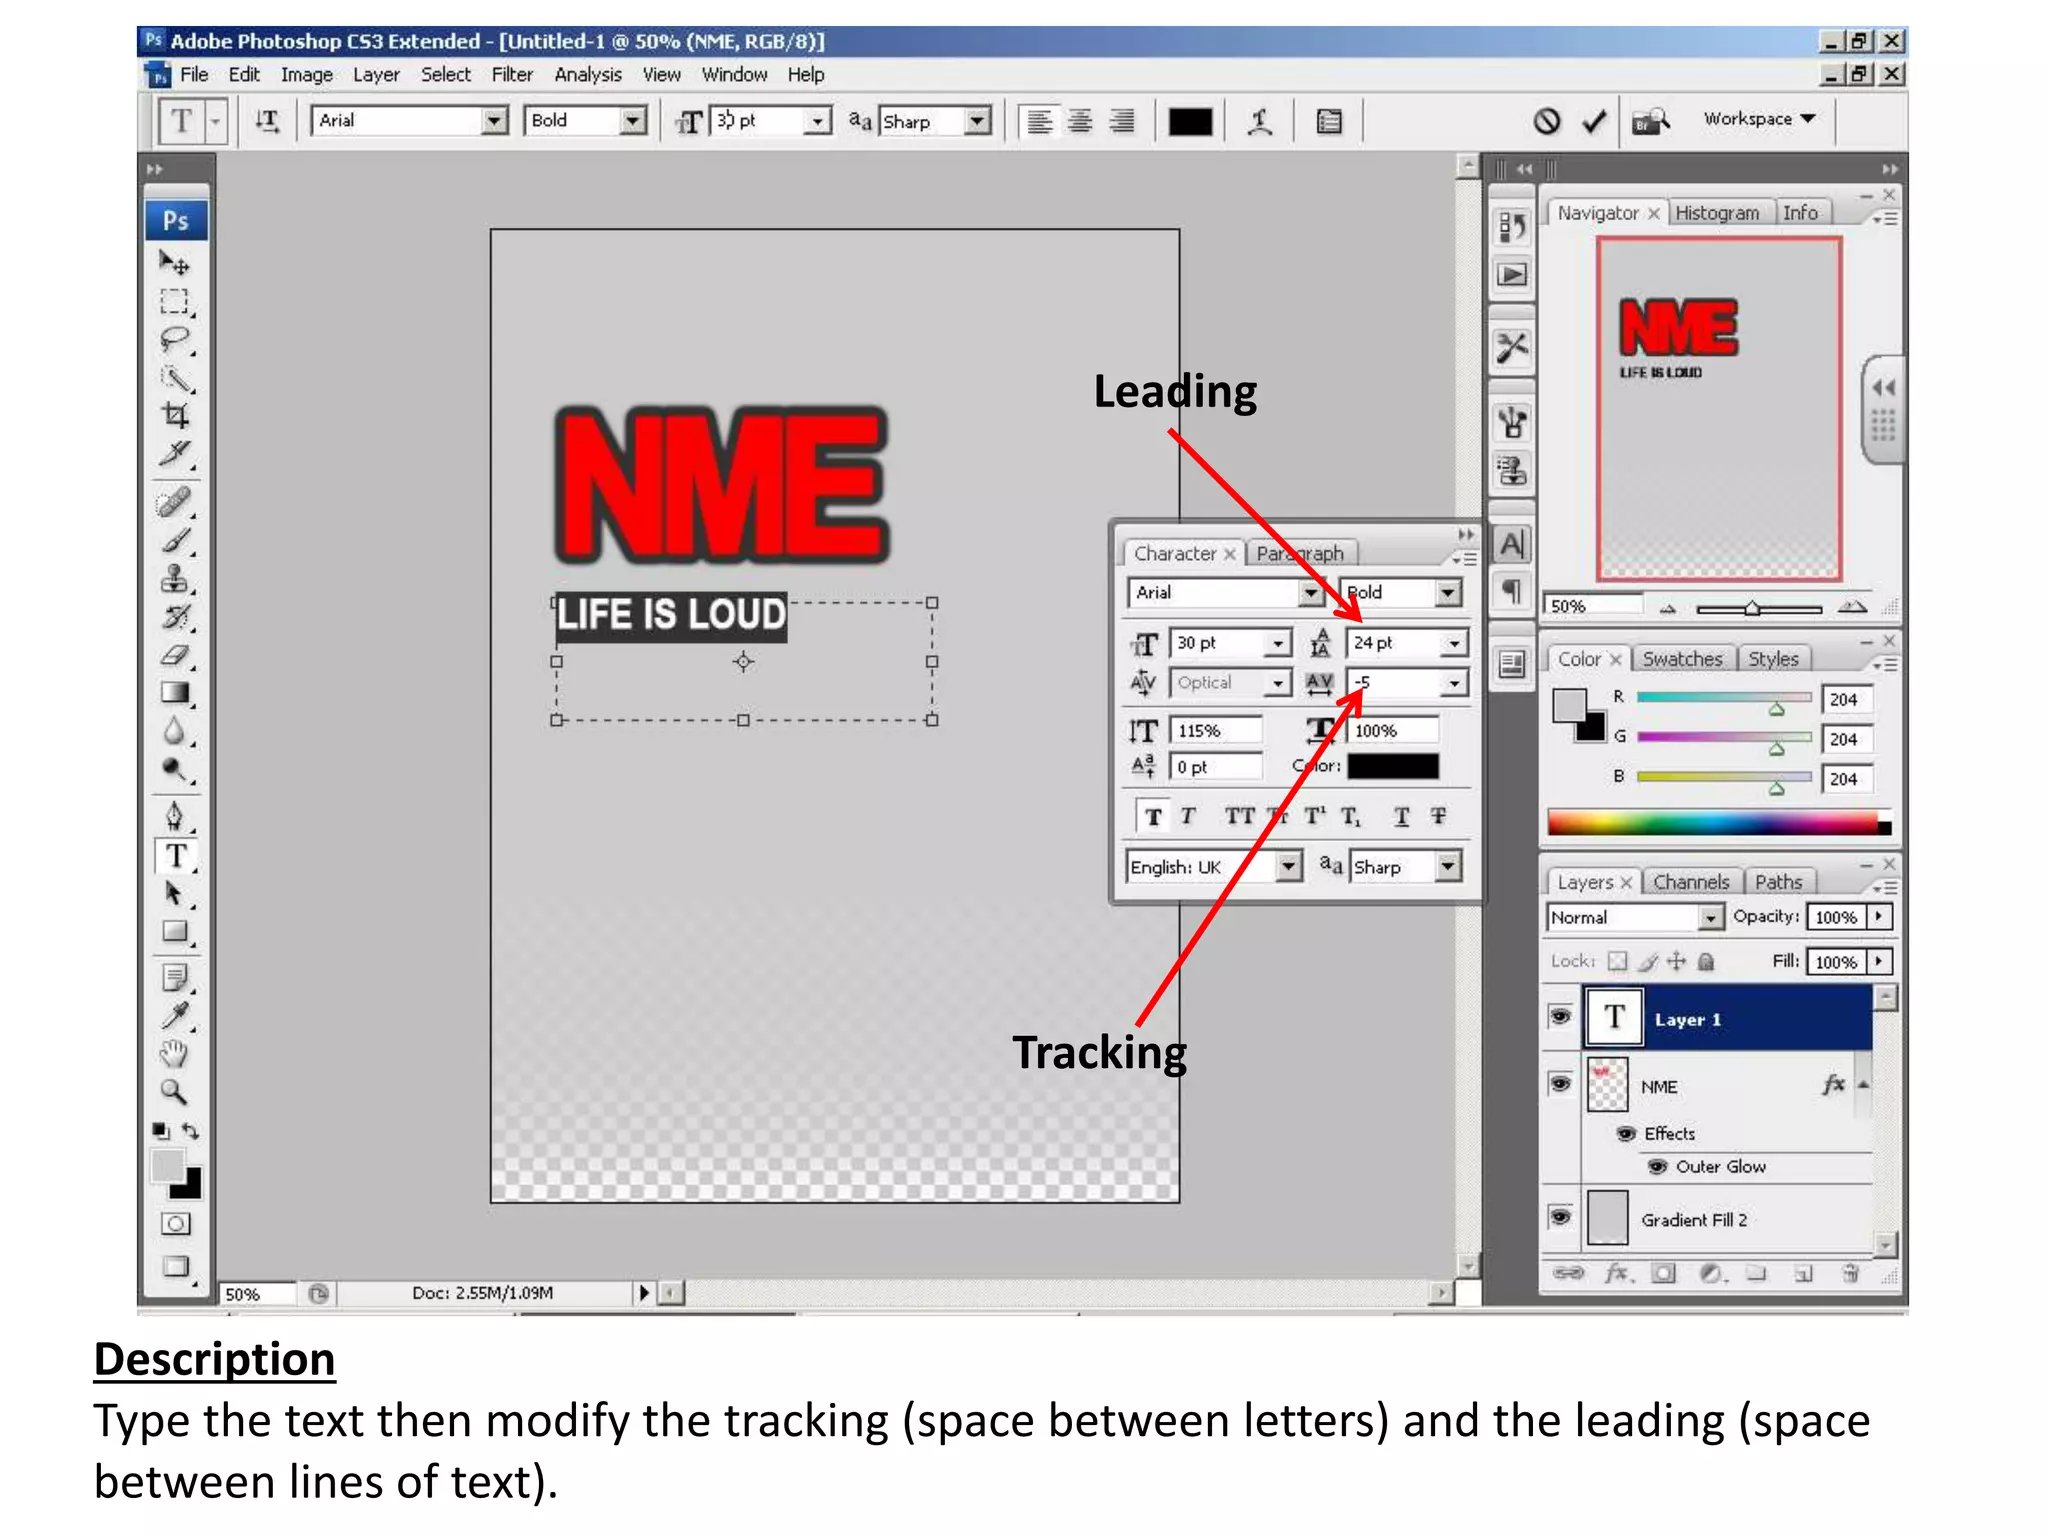Click text color swatch in options bar
The height and width of the screenshot is (1536, 2048).
pyautogui.click(x=1190, y=122)
